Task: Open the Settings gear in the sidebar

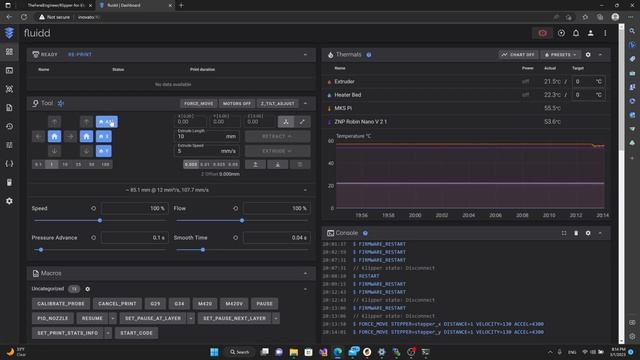Action: (x=9, y=201)
